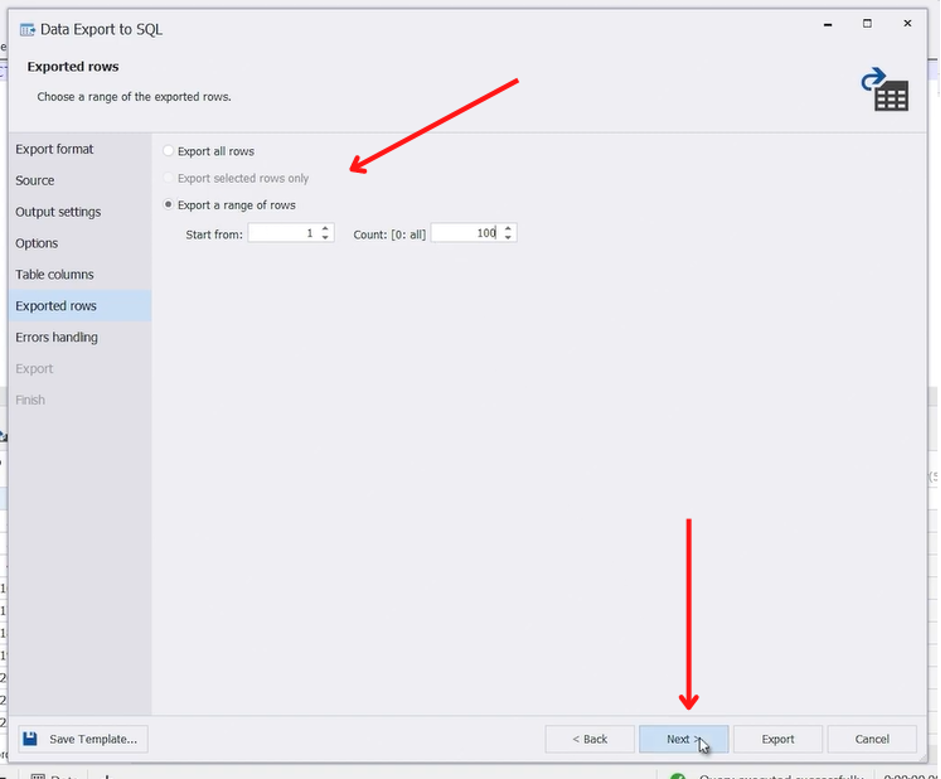Click the Data Export title bar icon

[27, 29]
